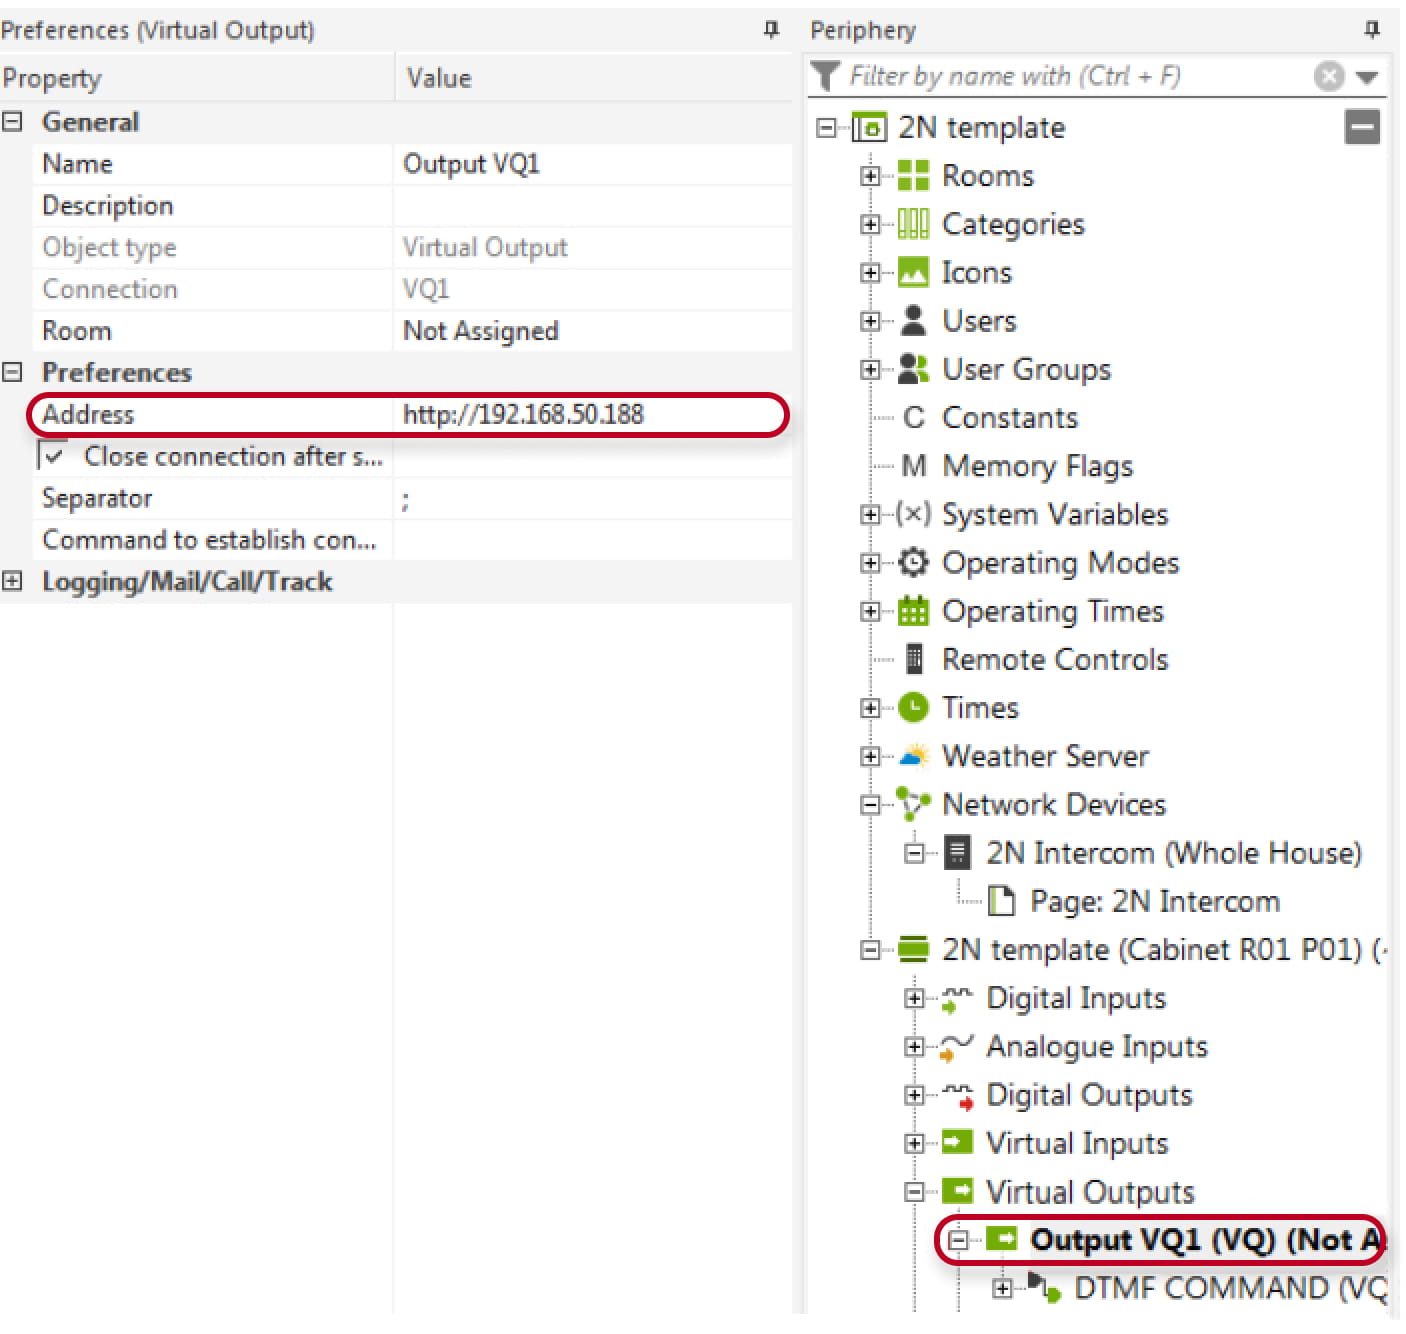Select Output VQ1 (VQ) in the tree
The image size is (1406, 1334).
tap(1207, 1240)
